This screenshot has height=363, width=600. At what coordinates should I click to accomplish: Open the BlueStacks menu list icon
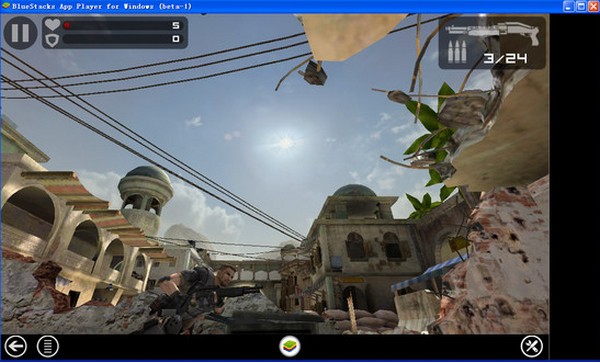[48, 347]
